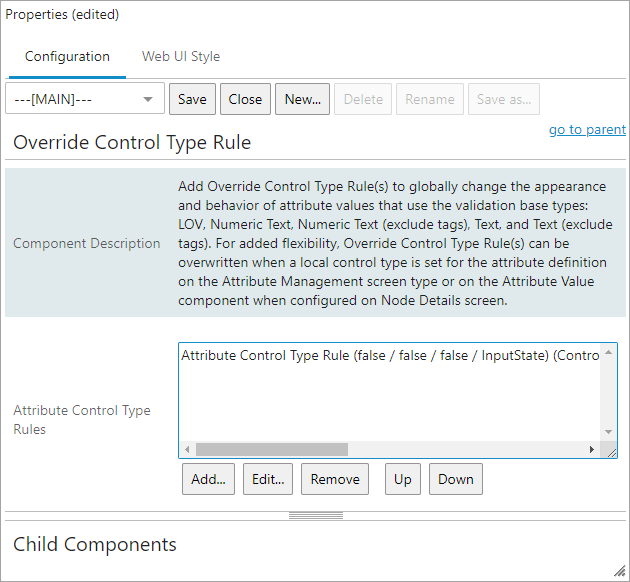Move the rule Down in the list
This screenshot has height=582, width=630.
pos(456,479)
